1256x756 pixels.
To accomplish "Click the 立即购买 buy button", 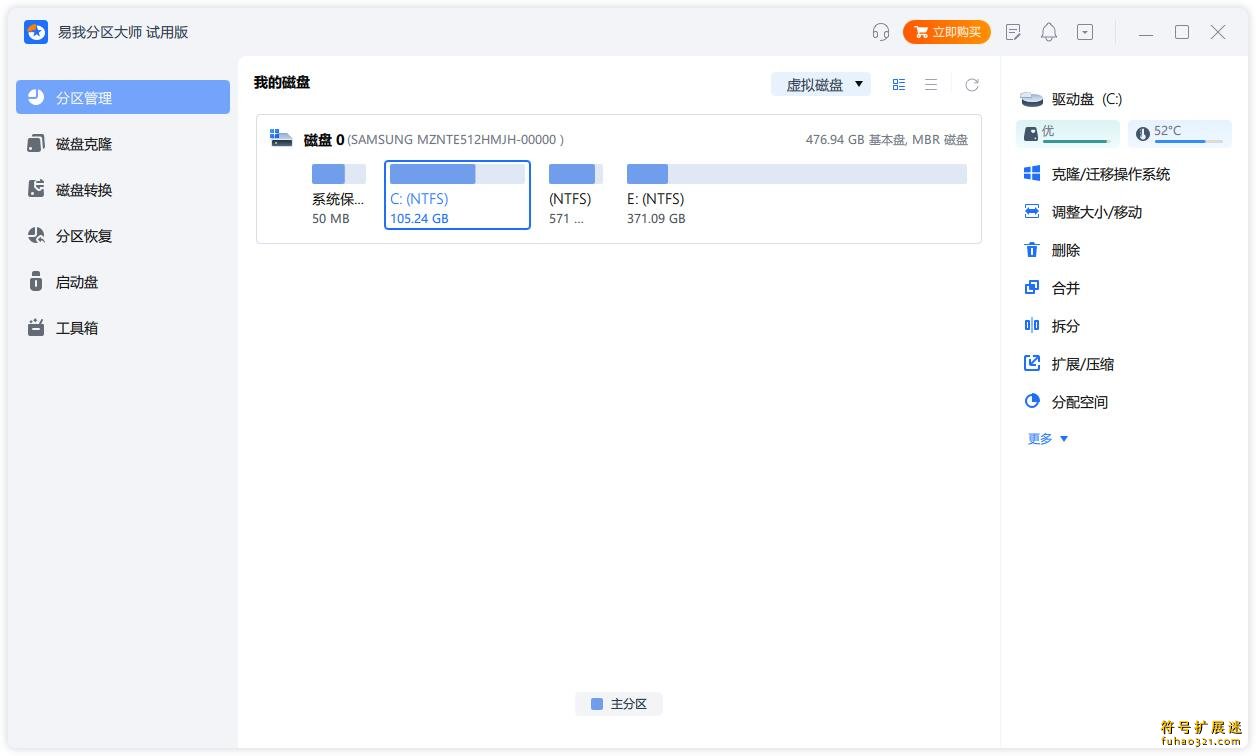I will pos(946,32).
